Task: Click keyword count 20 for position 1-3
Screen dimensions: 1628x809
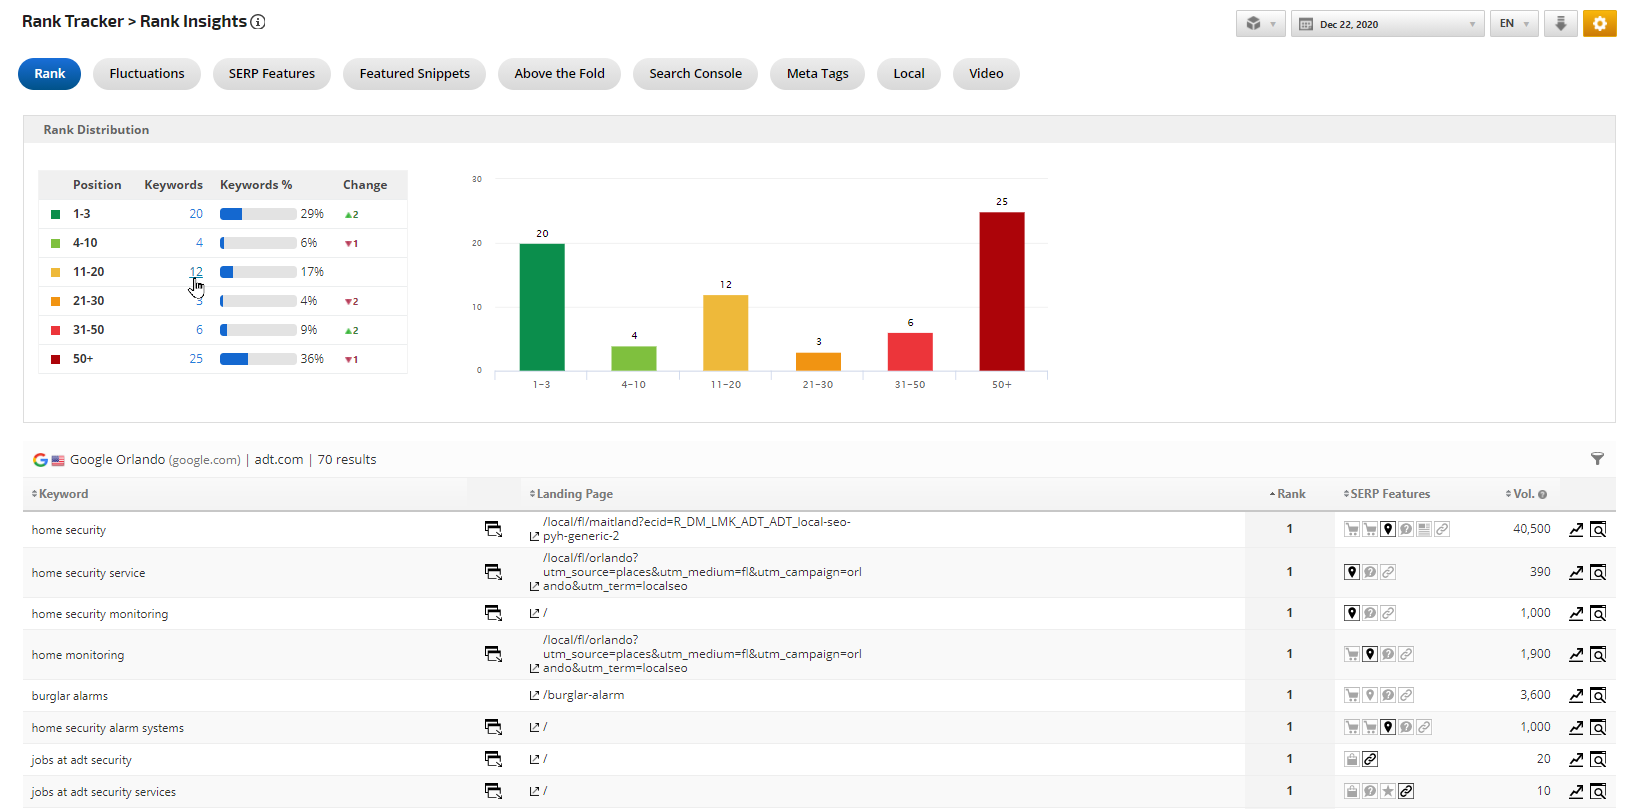Action: 196,214
